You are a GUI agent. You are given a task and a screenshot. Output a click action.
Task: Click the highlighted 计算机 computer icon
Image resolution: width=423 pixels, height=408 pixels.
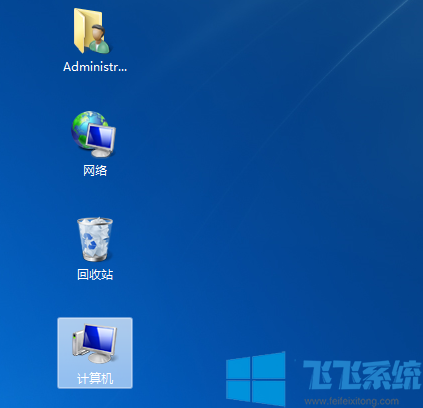coord(95,353)
